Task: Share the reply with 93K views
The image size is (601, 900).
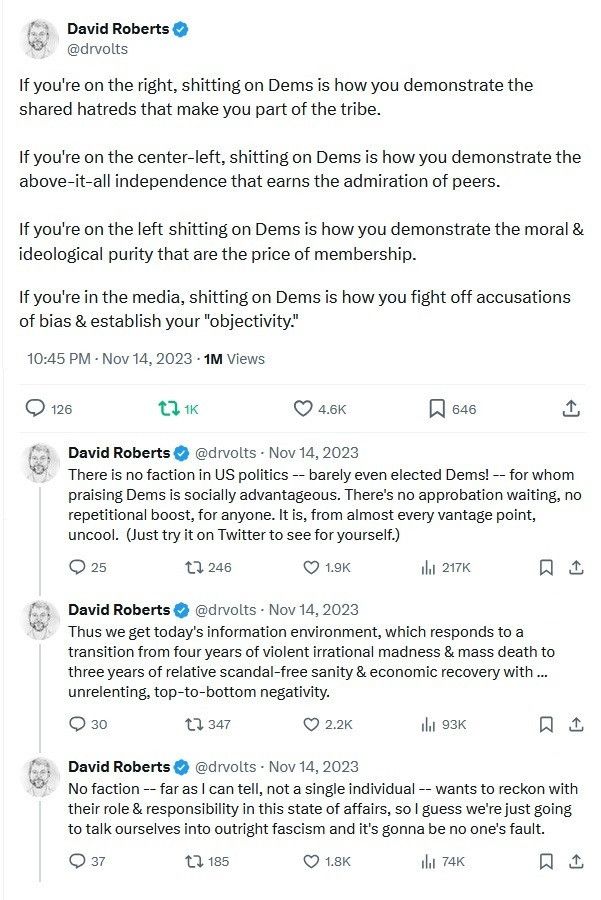Action: click(575, 724)
